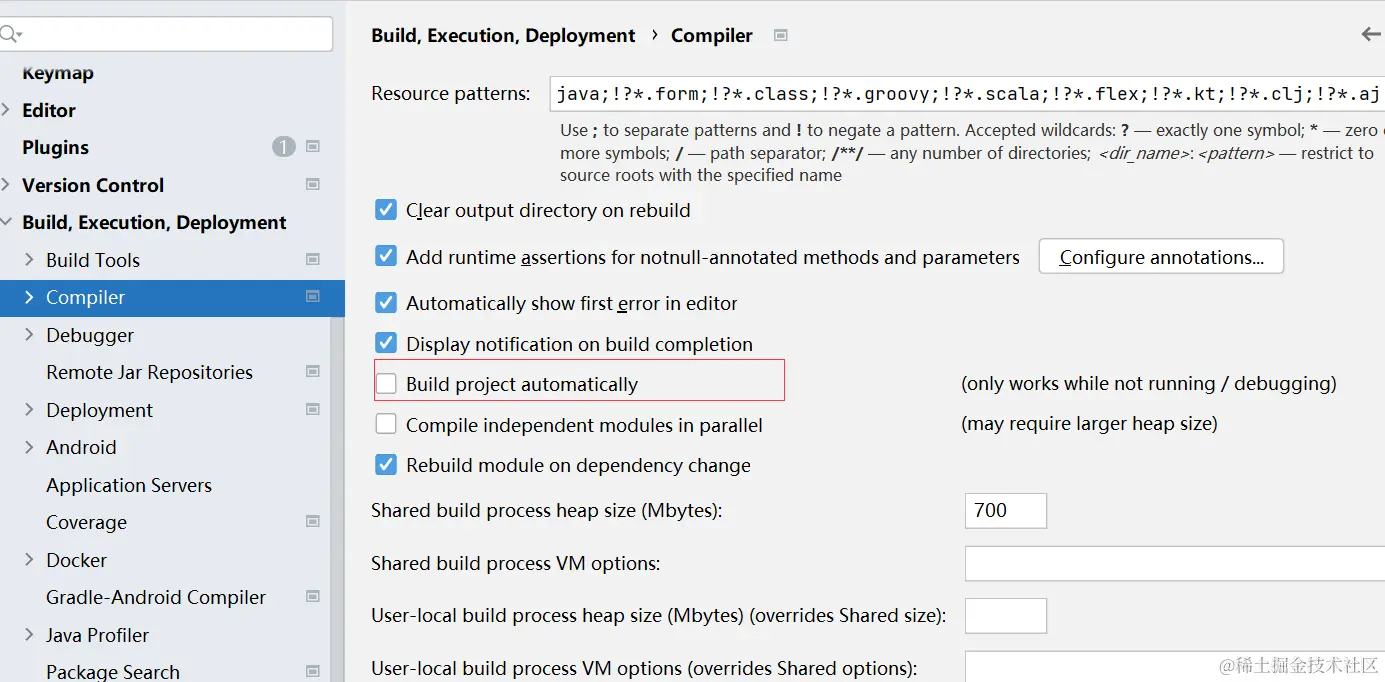Open the Application Servers settings page
The image size is (1385, 682).
pyautogui.click(x=129, y=485)
